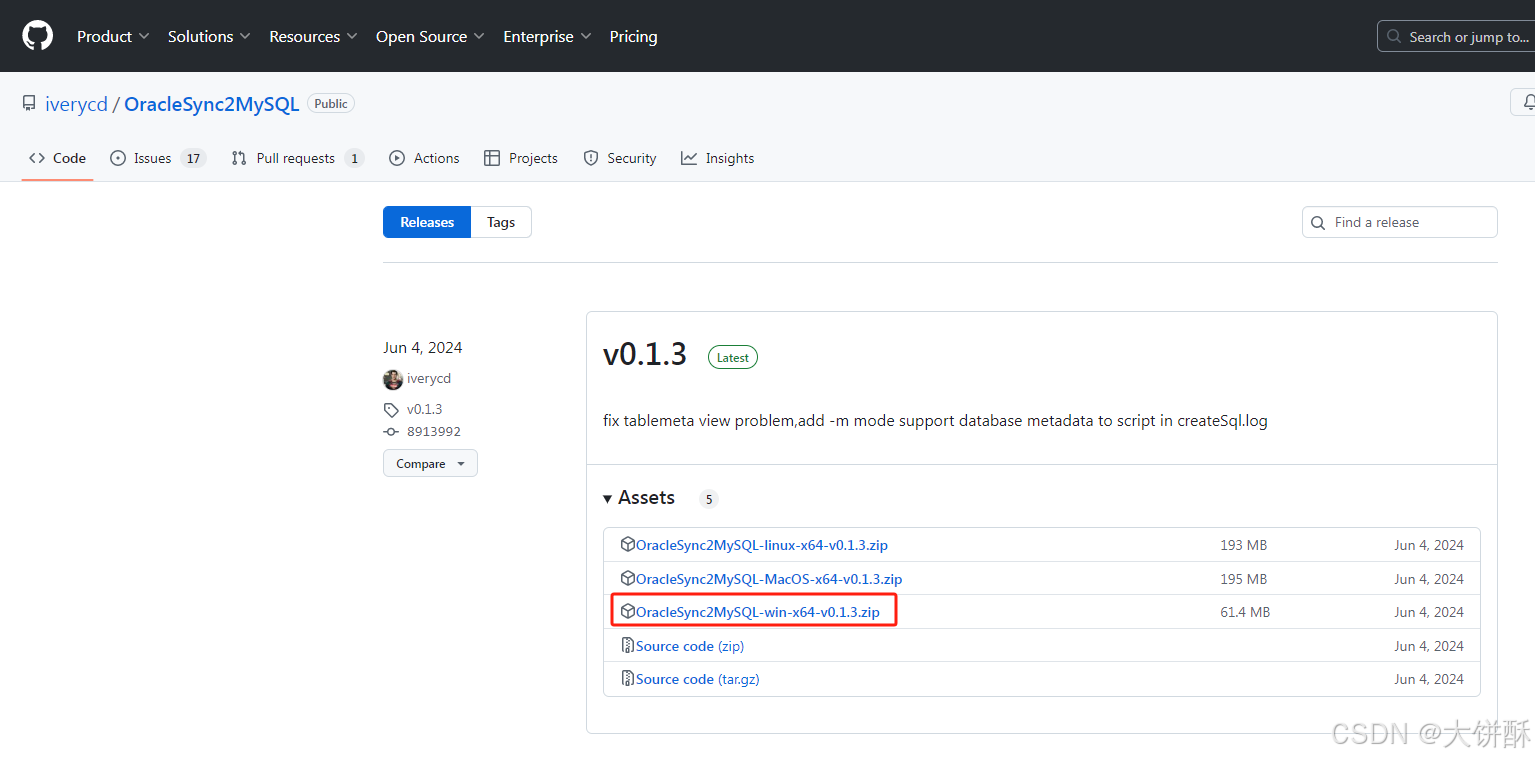Click the Code tab icon
Screen dimensions: 1535x760
click(37, 158)
